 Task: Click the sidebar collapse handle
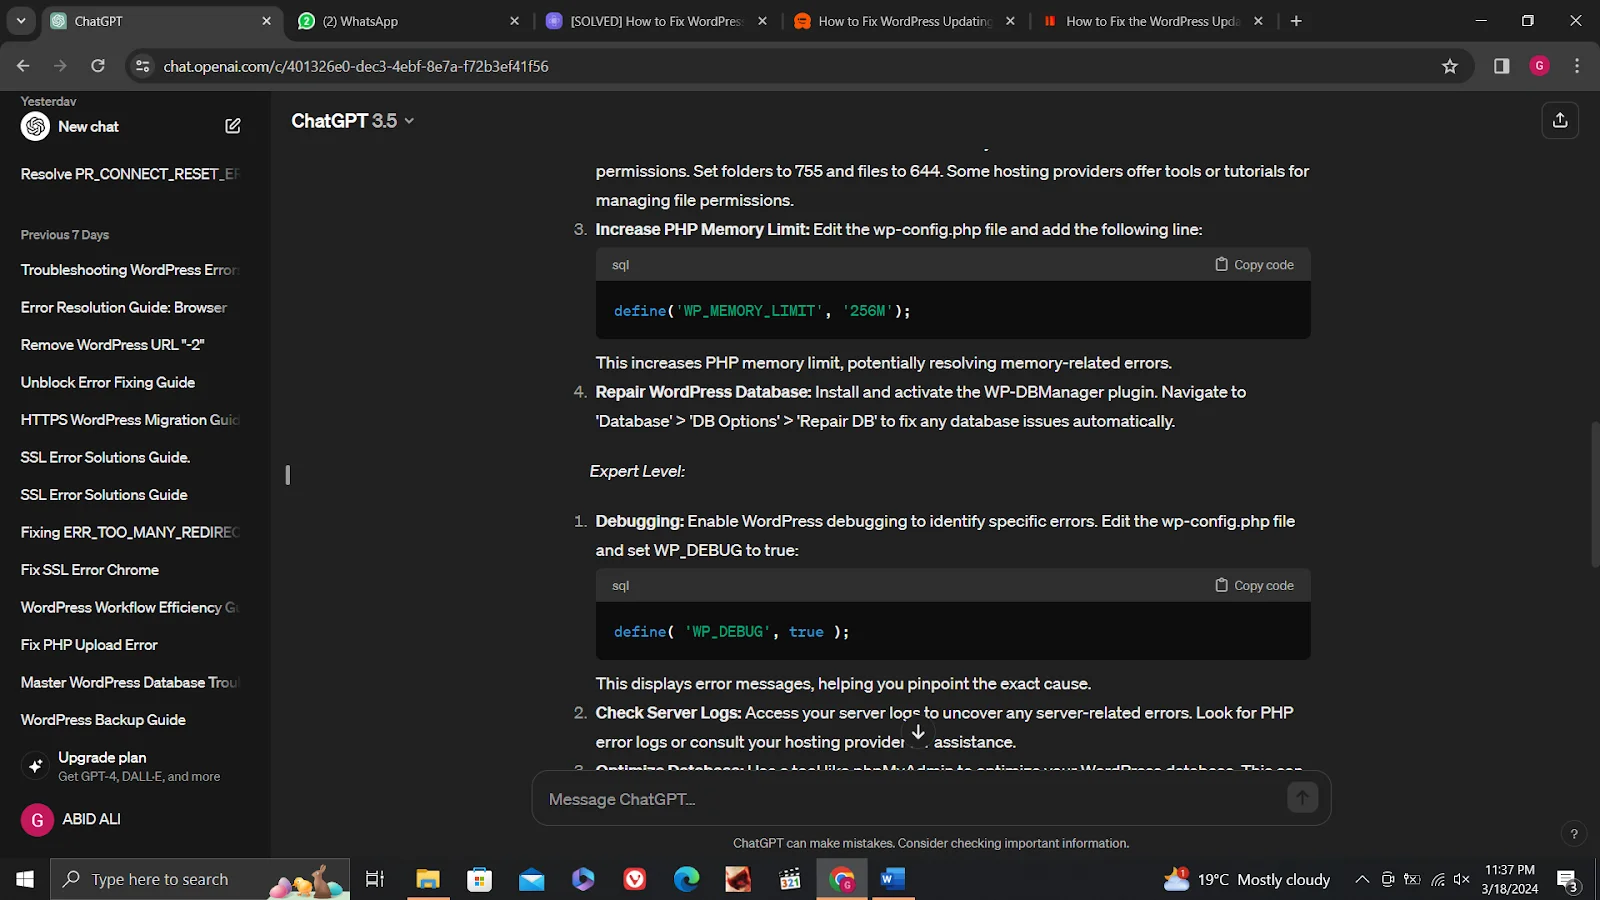tap(287, 475)
